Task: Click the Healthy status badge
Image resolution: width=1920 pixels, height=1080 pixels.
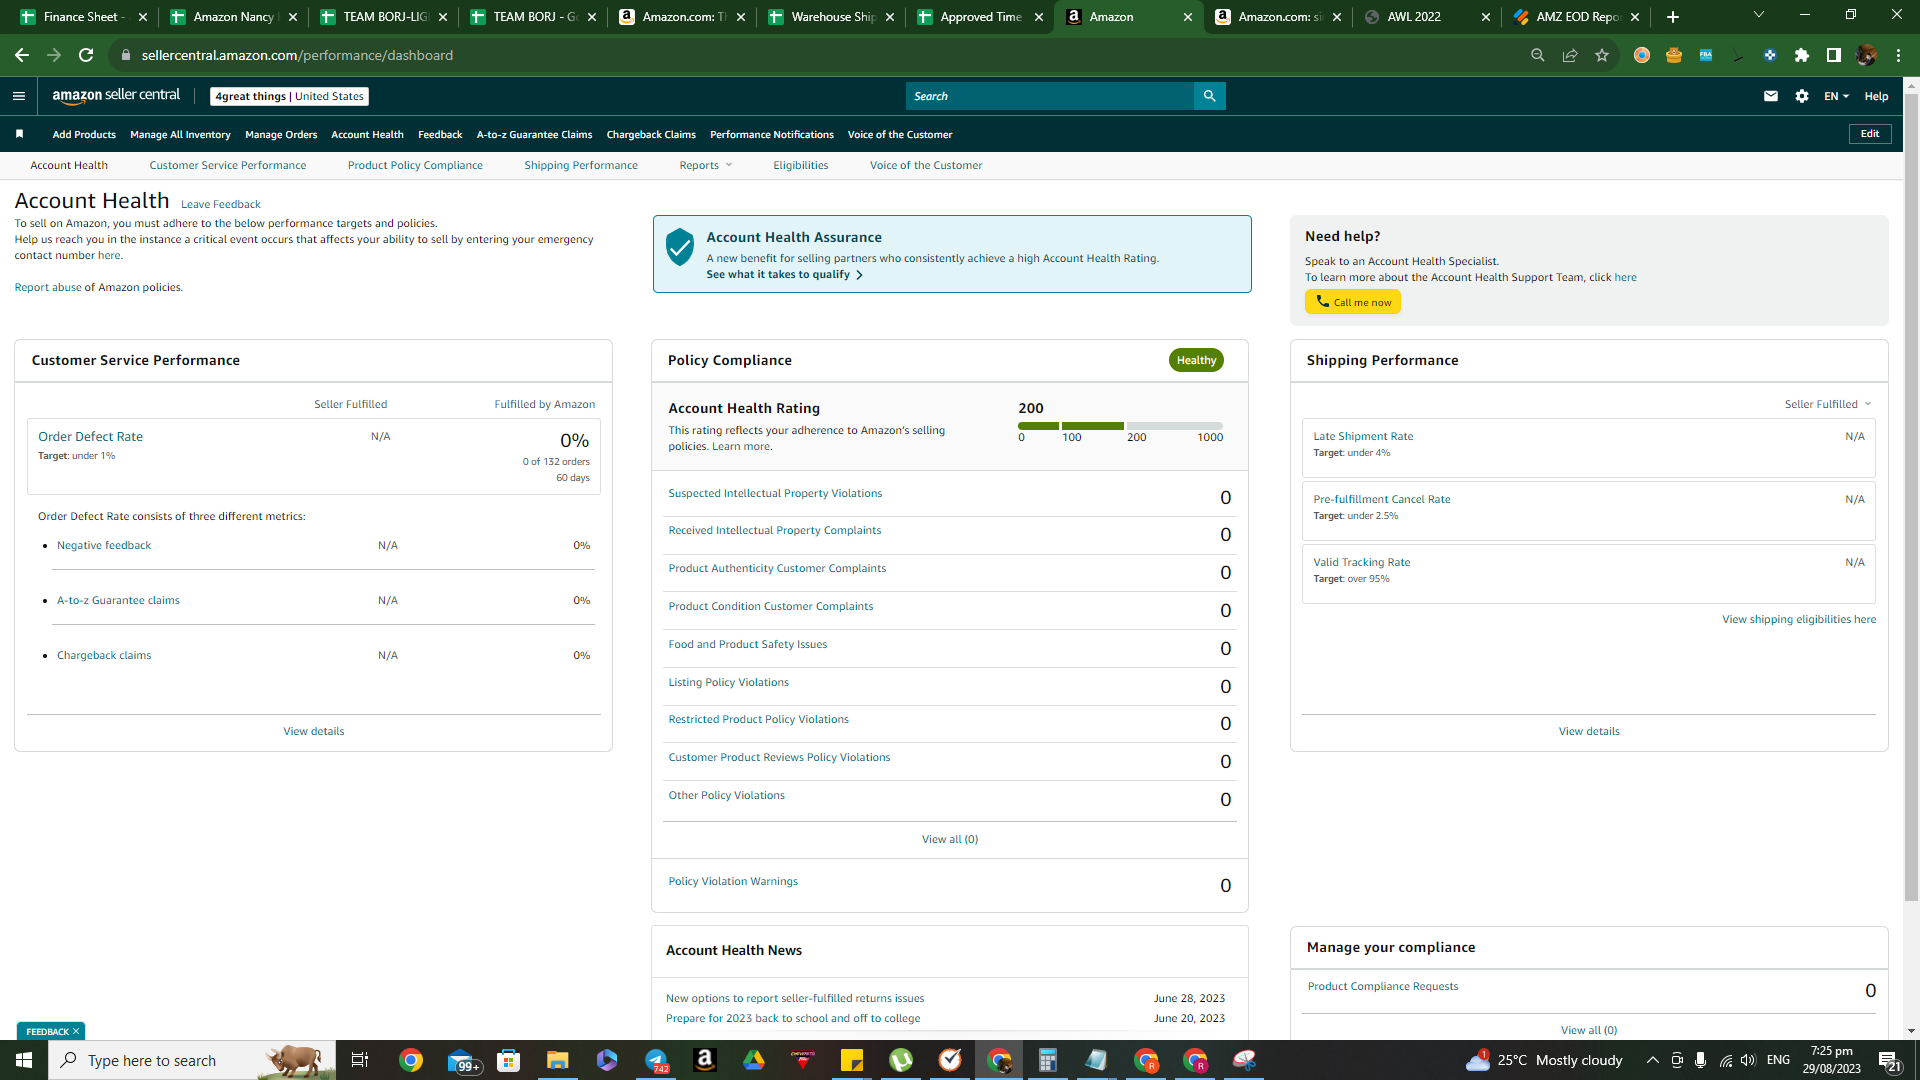Action: click(x=1196, y=360)
